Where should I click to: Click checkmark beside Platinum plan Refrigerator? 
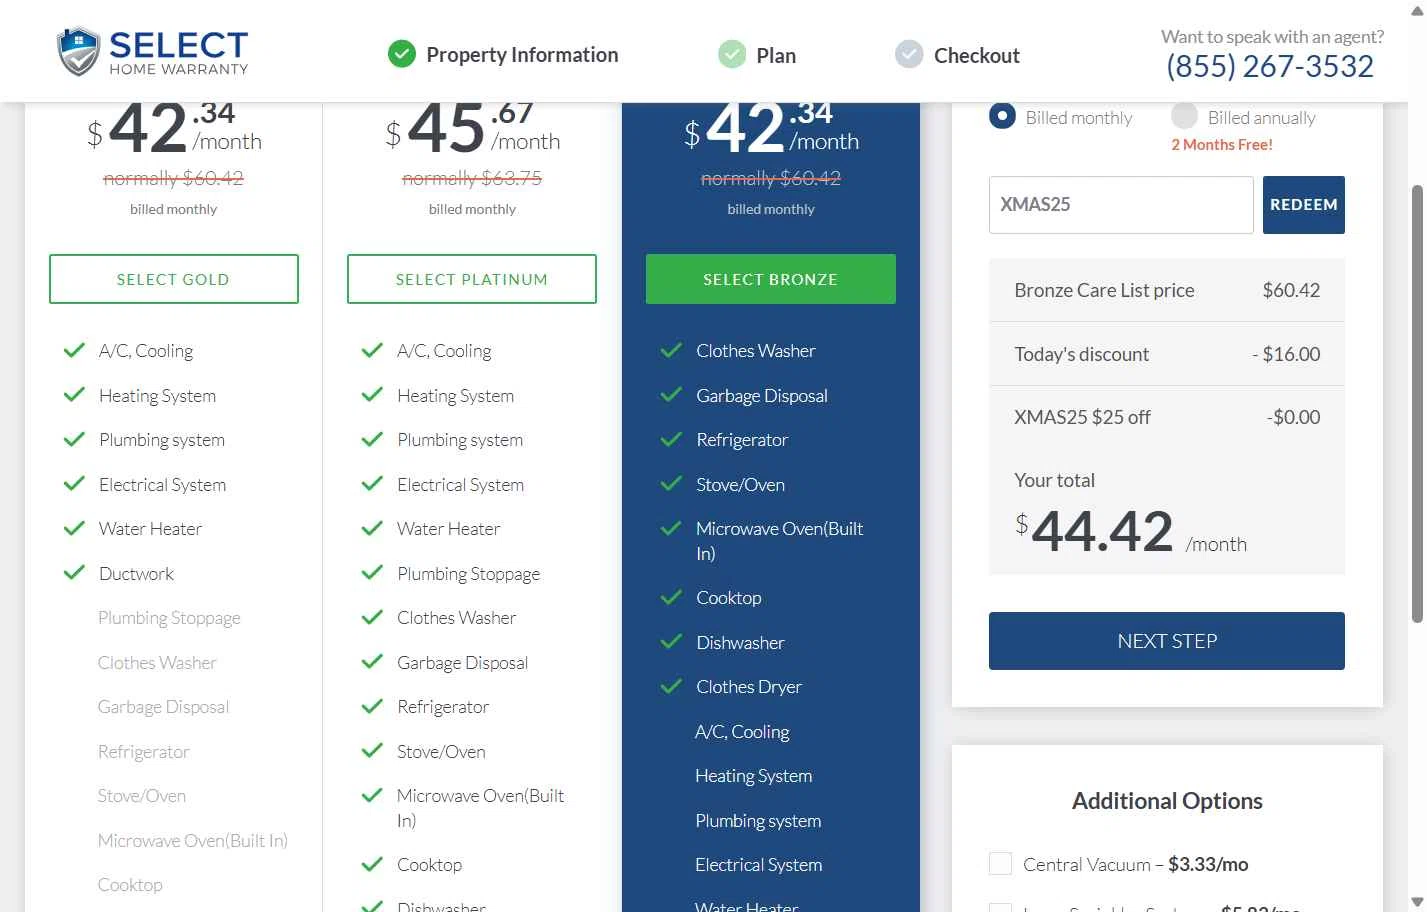(x=372, y=706)
